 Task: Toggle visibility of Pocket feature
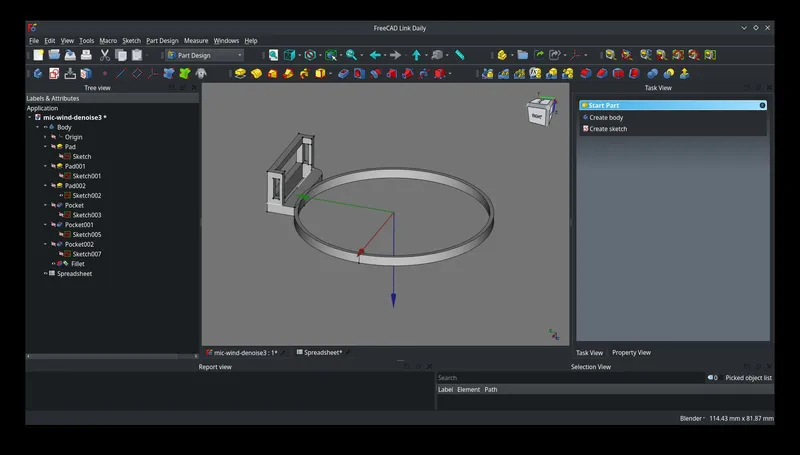(x=54, y=205)
